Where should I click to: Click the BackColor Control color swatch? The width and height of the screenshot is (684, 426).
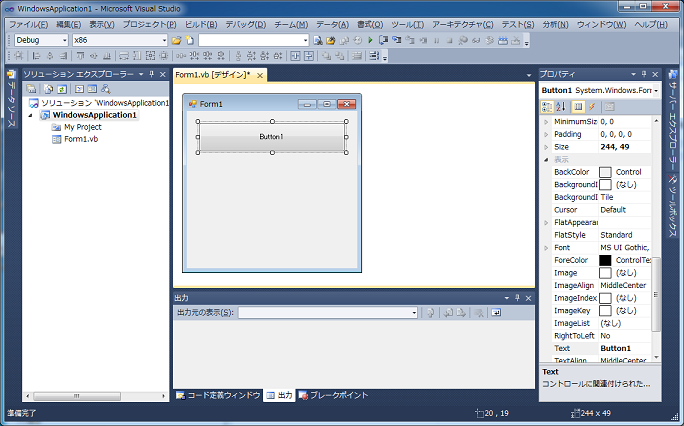(x=605, y=172)
